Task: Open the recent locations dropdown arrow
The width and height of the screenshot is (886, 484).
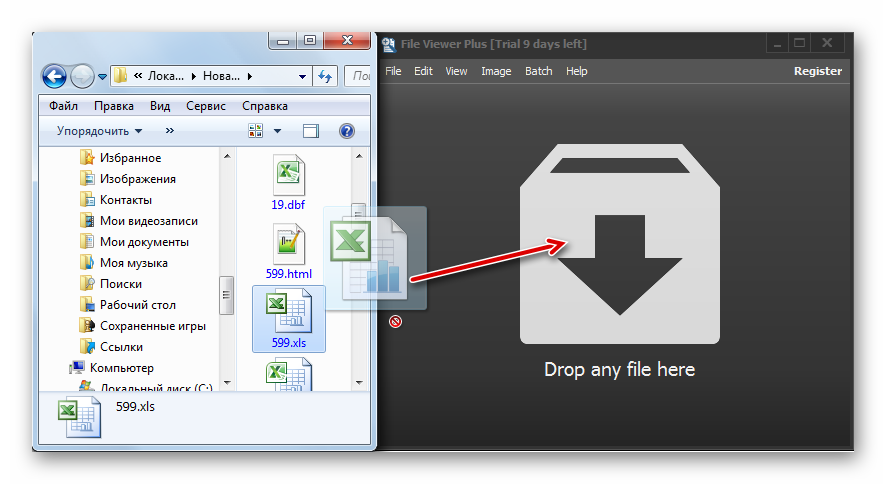Action: [102, 77]
